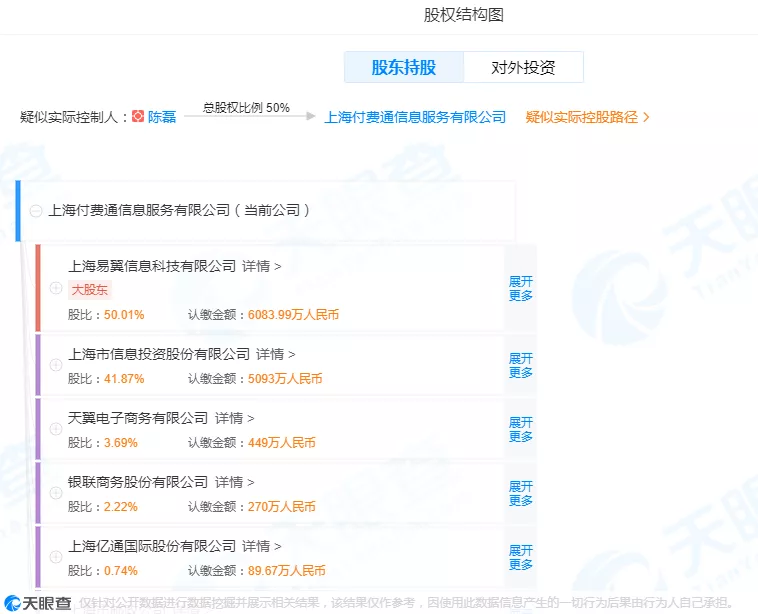This screenshot has width=758, height=614.
Task: Click the 50.01% share ratio value
Action: point(124,315)
